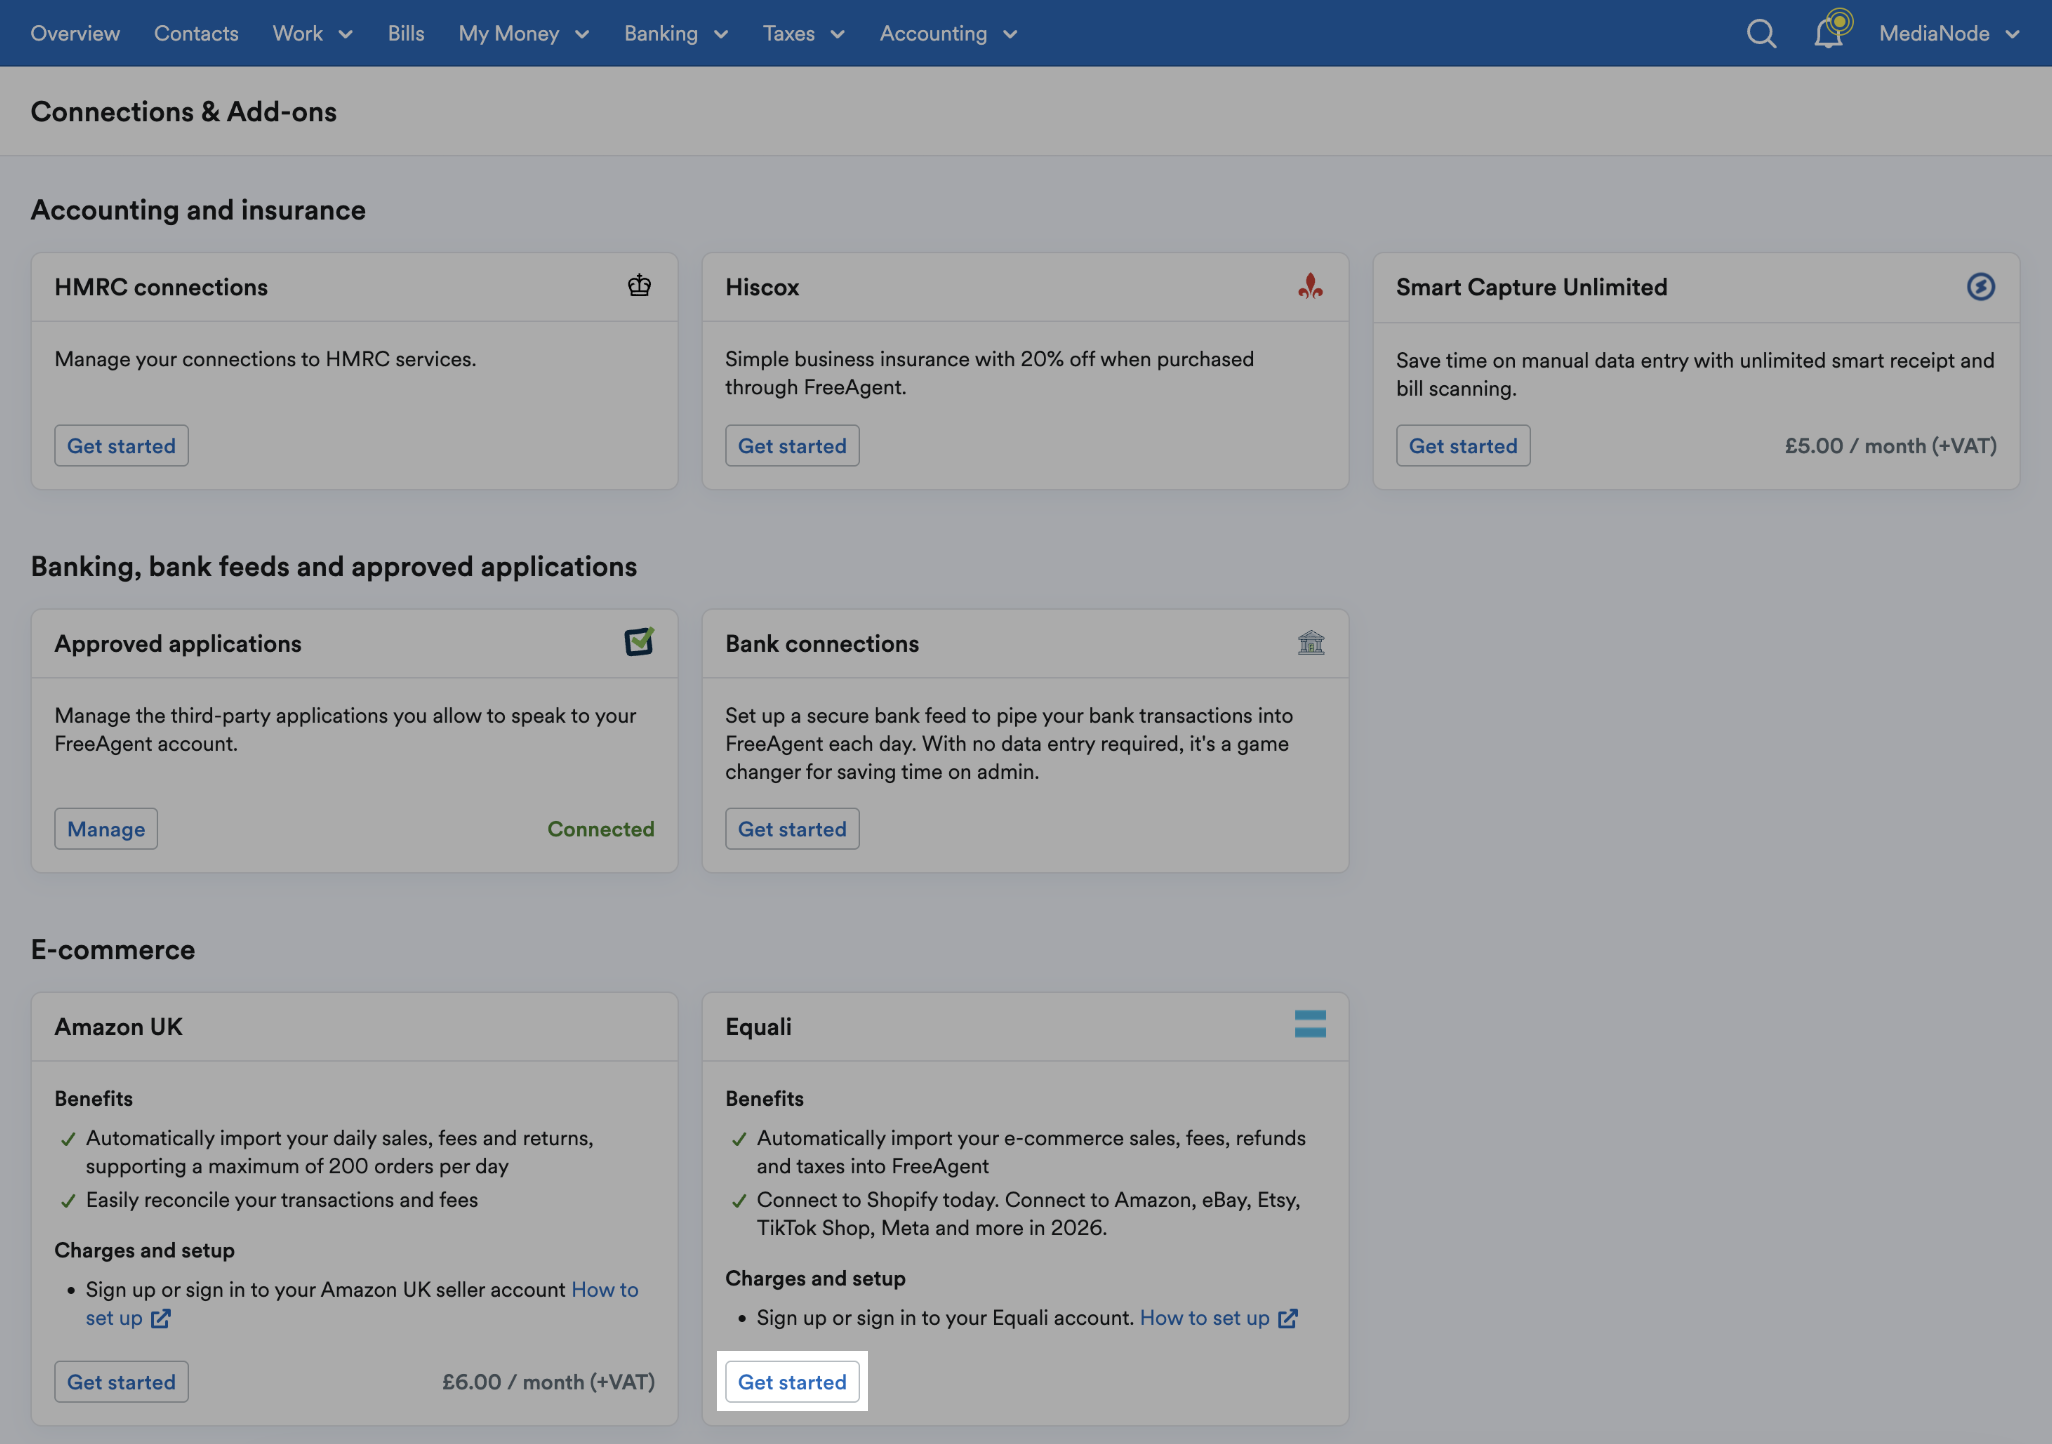This screenshot has height=1444, width=2052.
Task: Open Amazon UK How to set up link
Action: click(x=605, y=1290)
